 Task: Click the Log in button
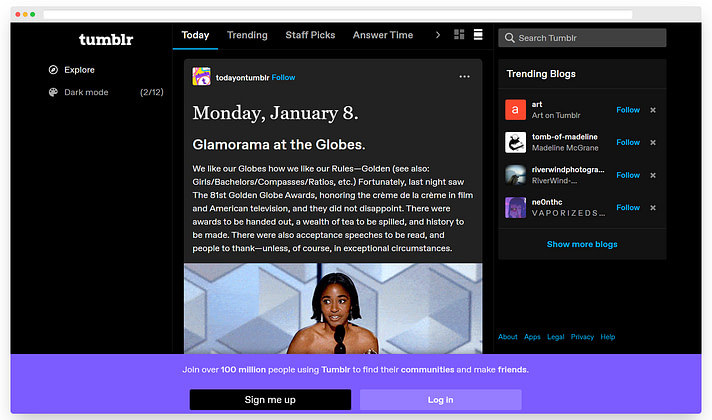(x=440, y=400)
